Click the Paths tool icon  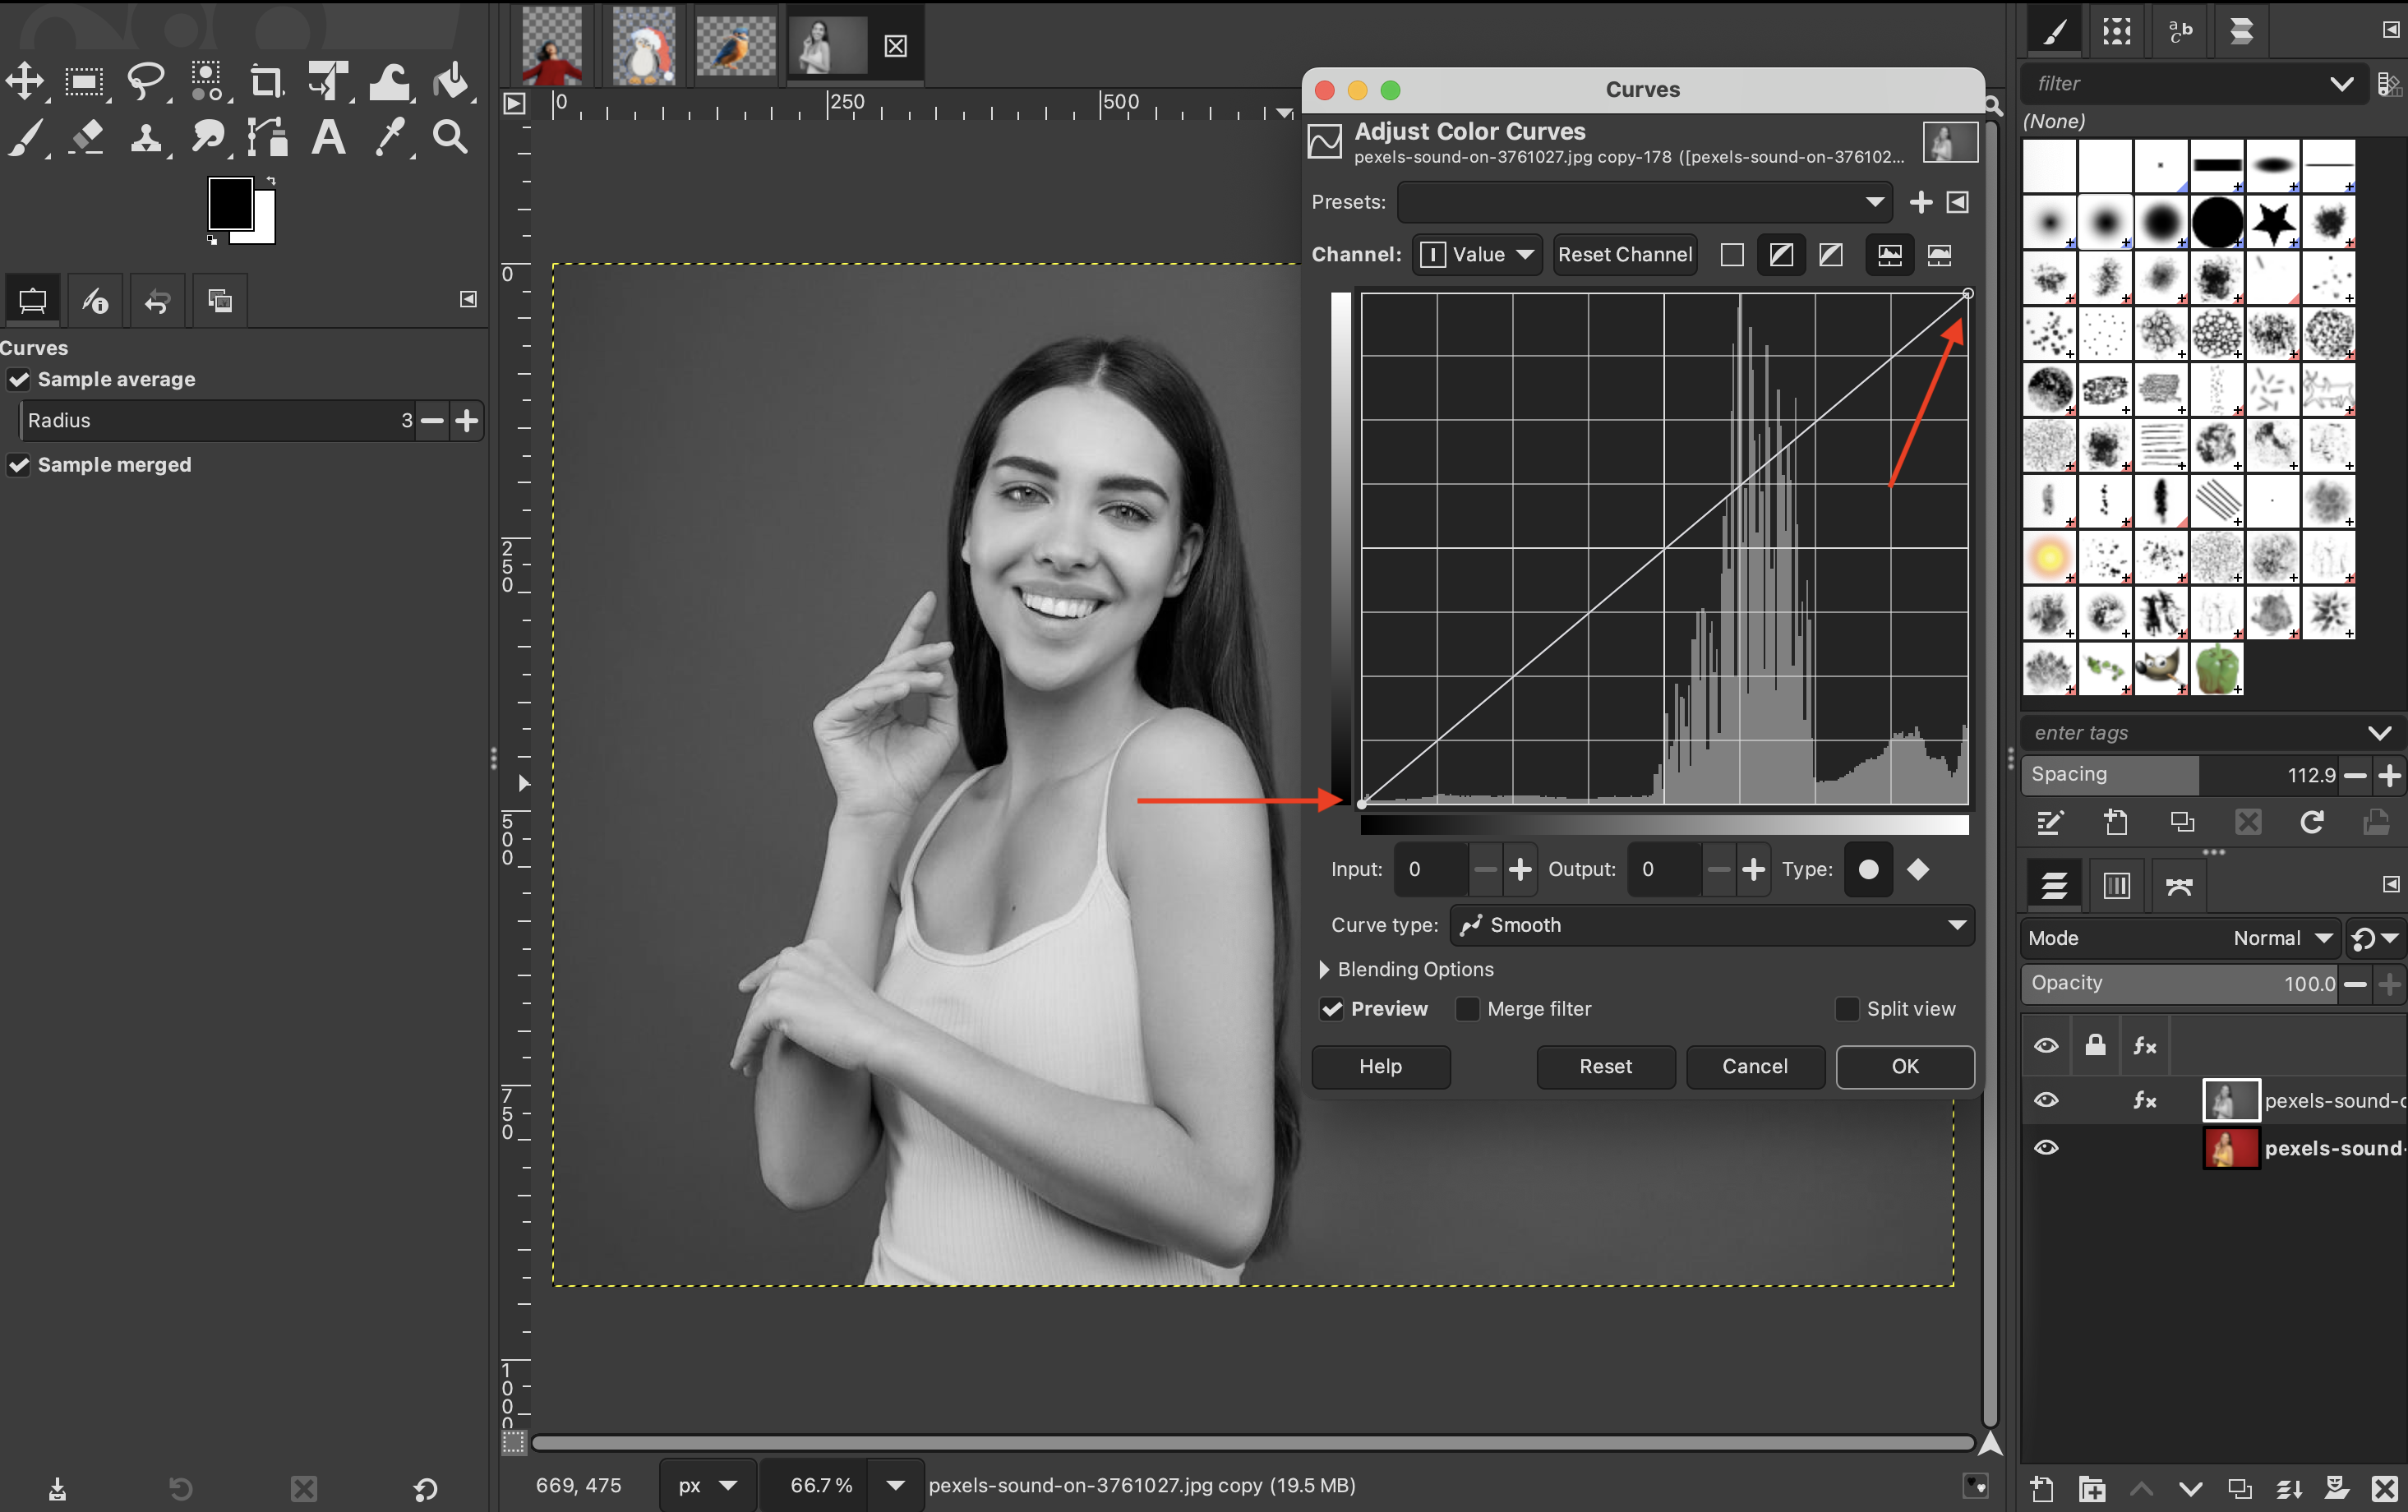(x=267, y=137)
